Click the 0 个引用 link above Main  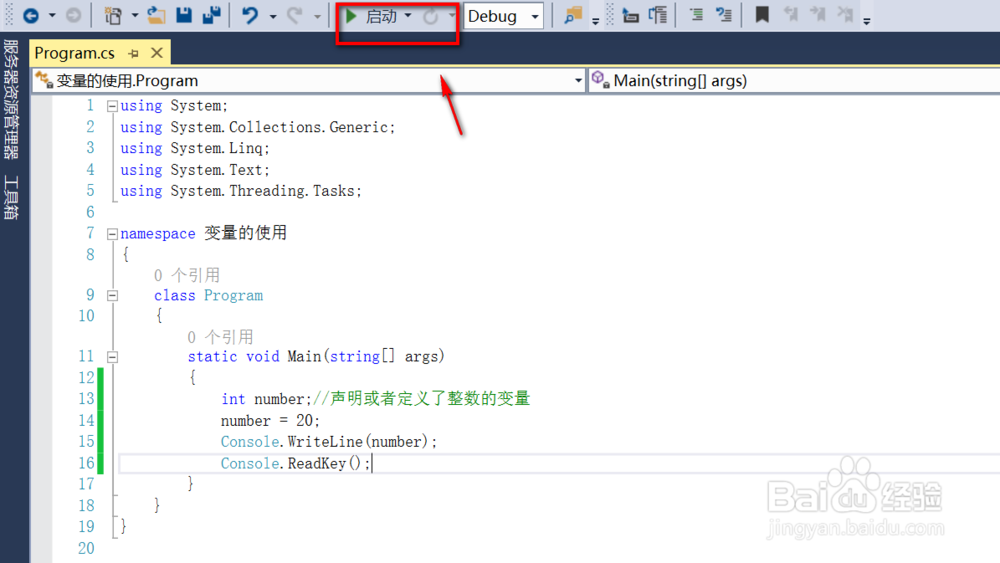tap(220, 337)
